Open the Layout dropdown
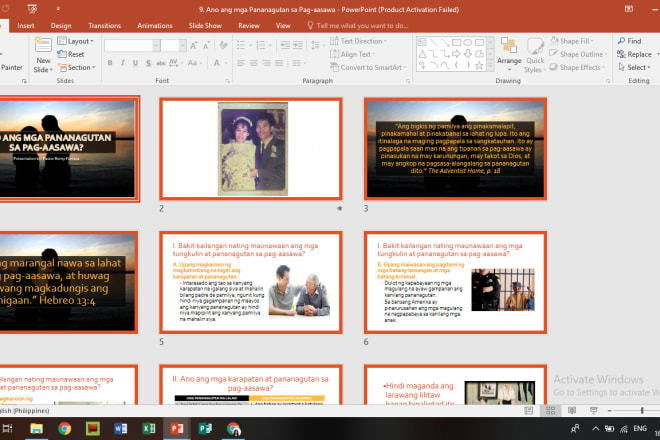The image size is (660, 440). [76, 41]
